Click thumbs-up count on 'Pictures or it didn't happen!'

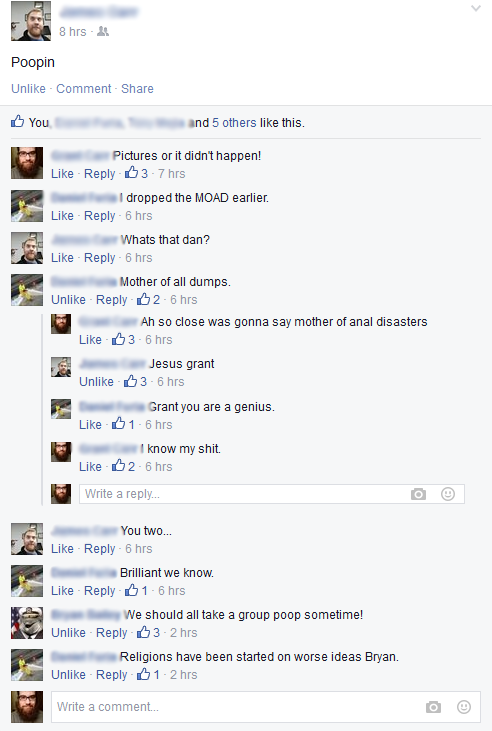[136, 173]
